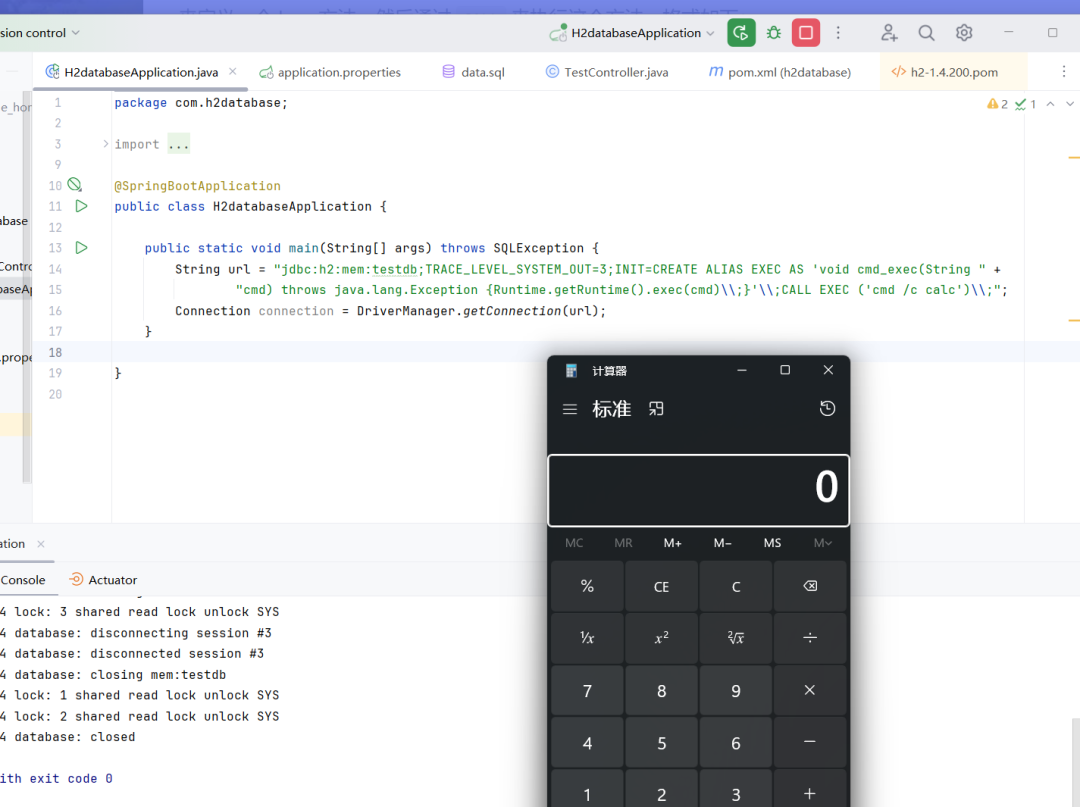Click the run gutter arrow beside class declaration
This screenshot has height=807, width=1080.
coord(81,206)
